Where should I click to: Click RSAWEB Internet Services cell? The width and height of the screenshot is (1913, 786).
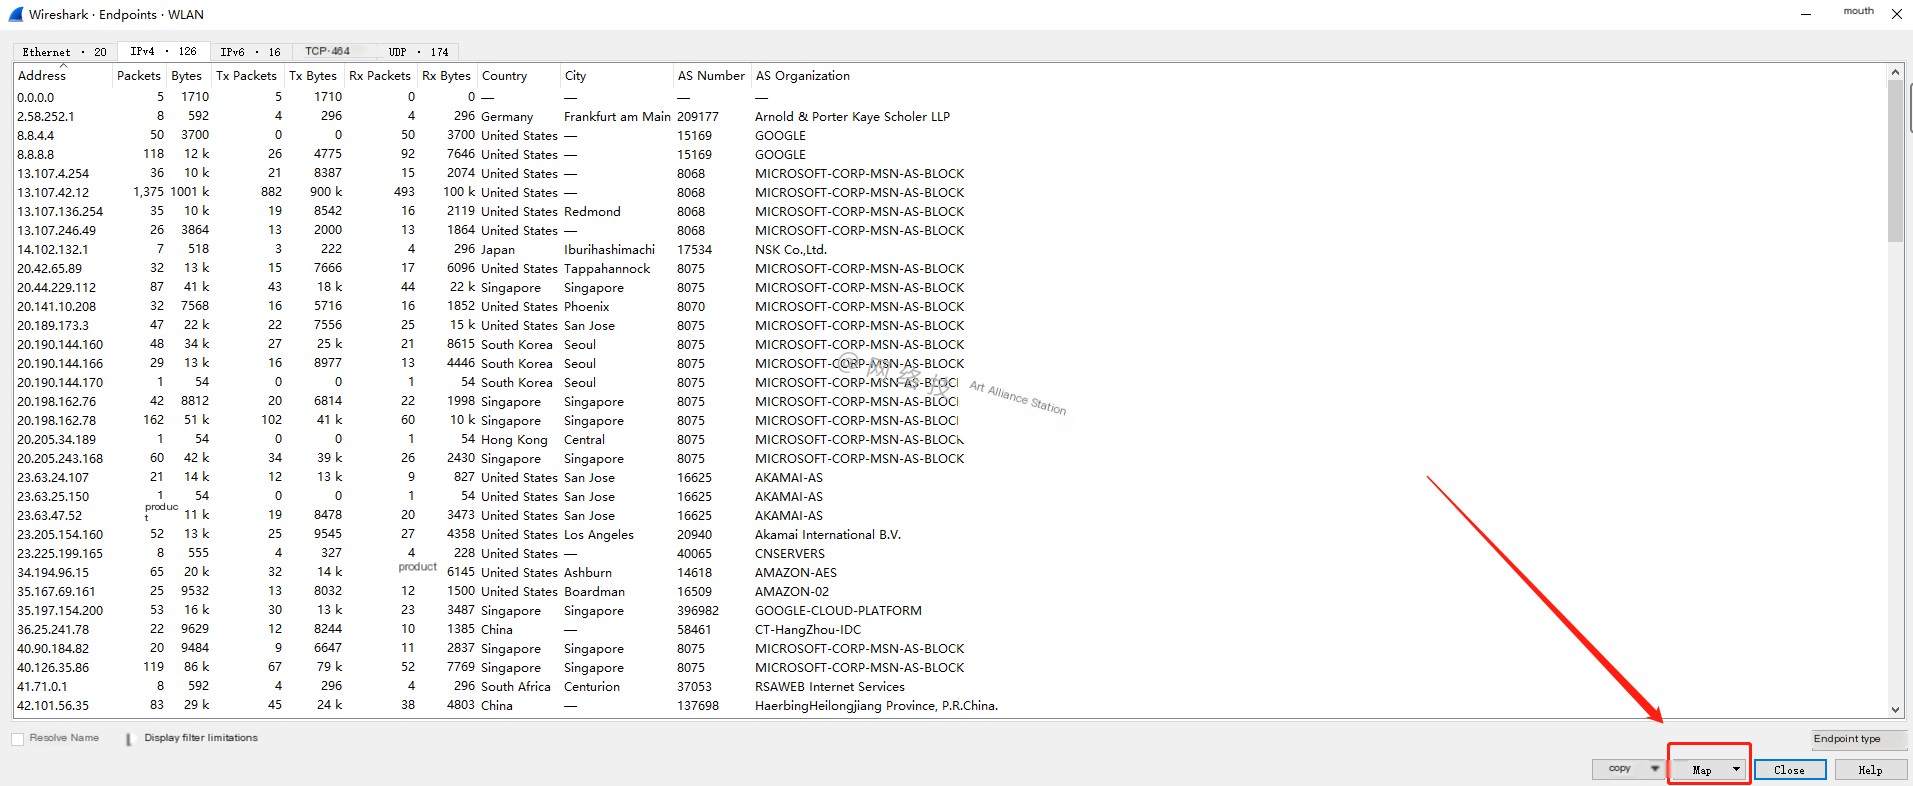pos(830,687)
